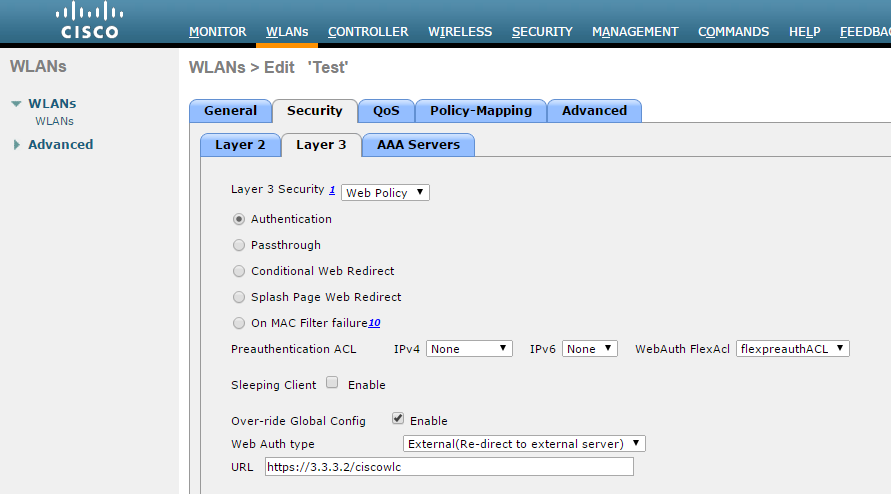Click into the URL input field
This screenshot has height=494, width=891.
click(x=449, y=467)
